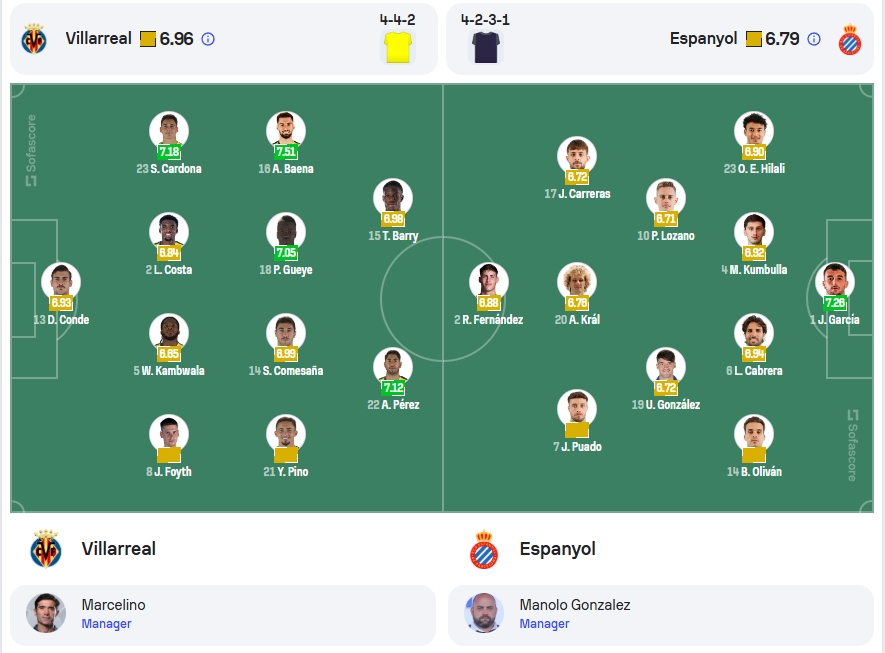Open J. Puado player avatar
The height and width of the screenshot is (653, 885).
pos(577,409)
